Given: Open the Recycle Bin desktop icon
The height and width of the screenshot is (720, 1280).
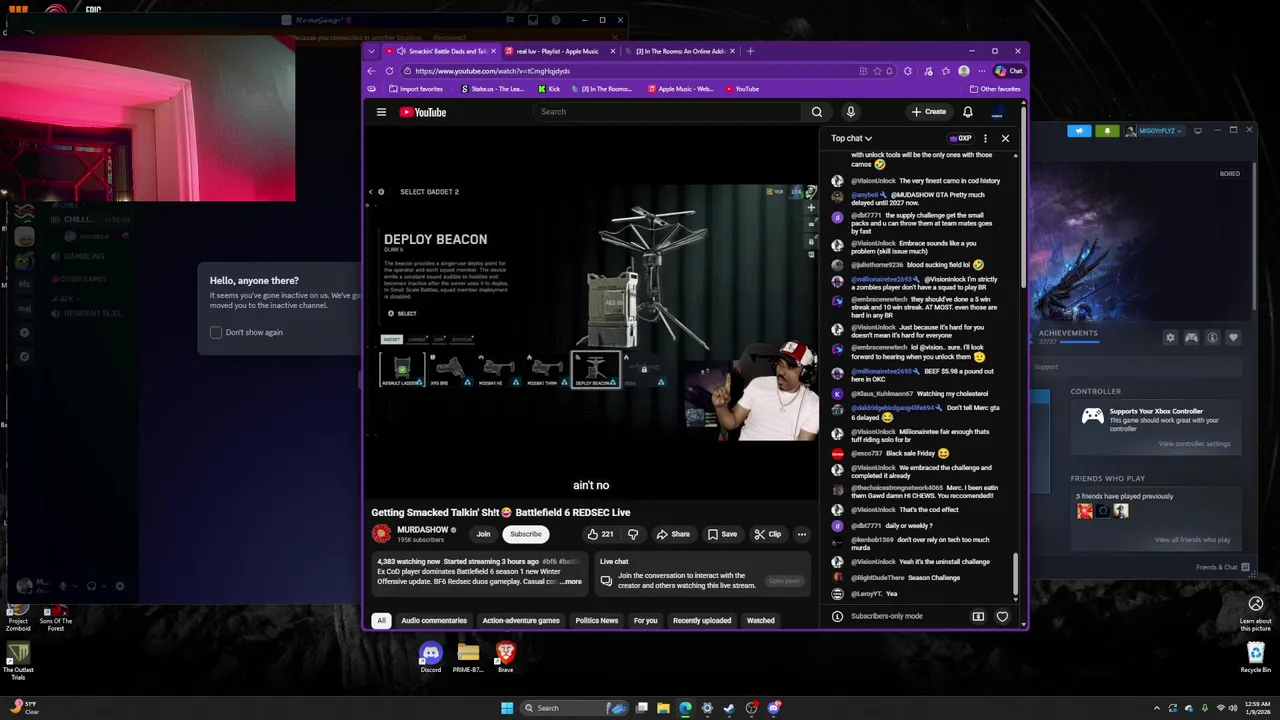Looking at the screenshot, I should coord(1256,658).
